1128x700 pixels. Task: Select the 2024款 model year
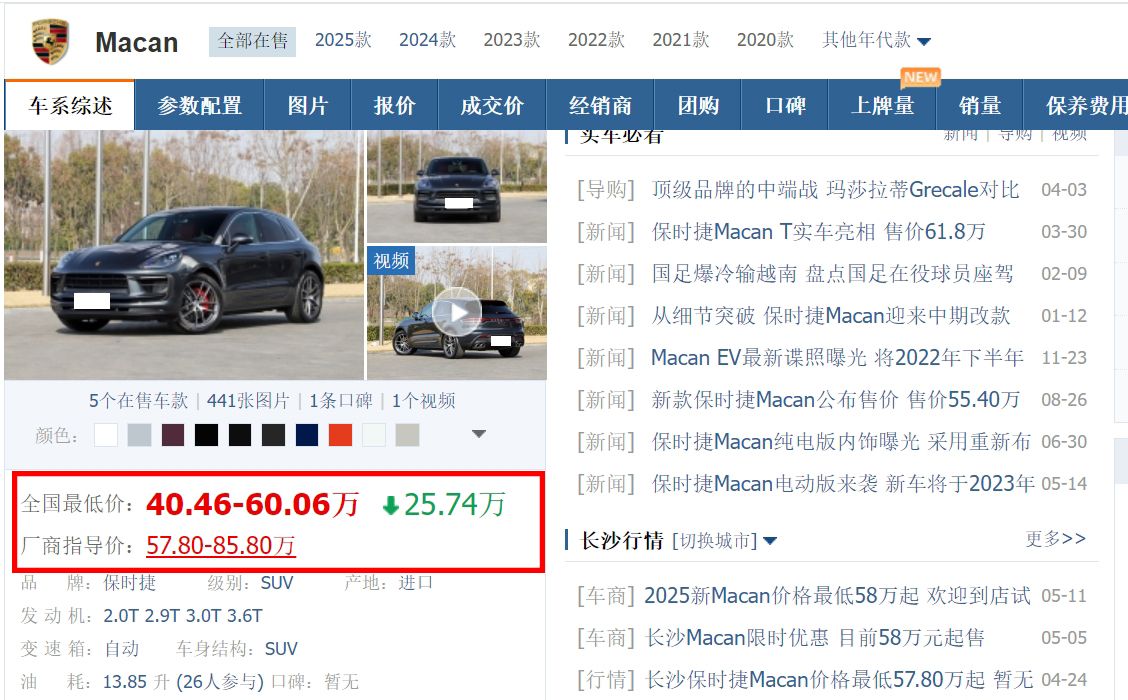click(427, 40)
